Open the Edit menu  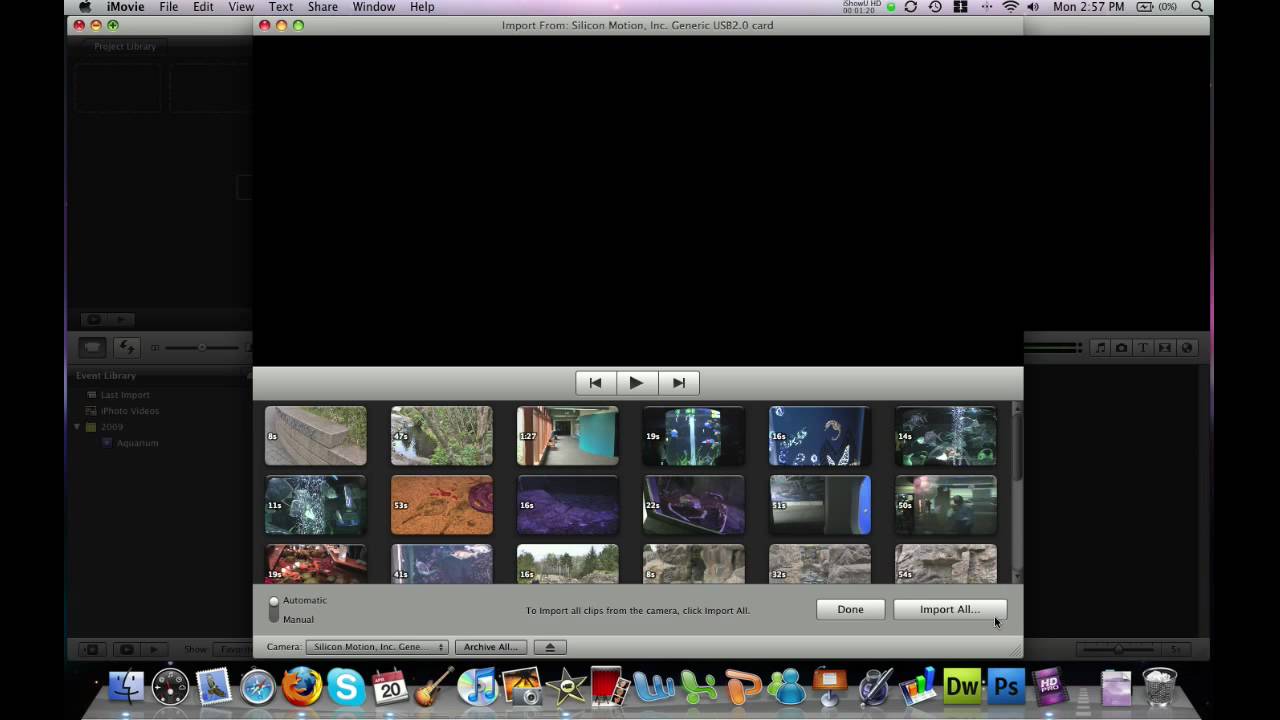tap(204, 7)
